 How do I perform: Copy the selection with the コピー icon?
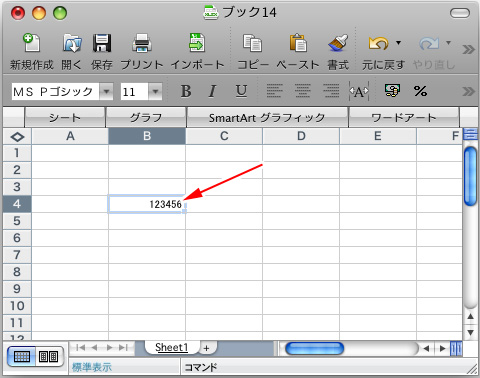tap(252, 43)
